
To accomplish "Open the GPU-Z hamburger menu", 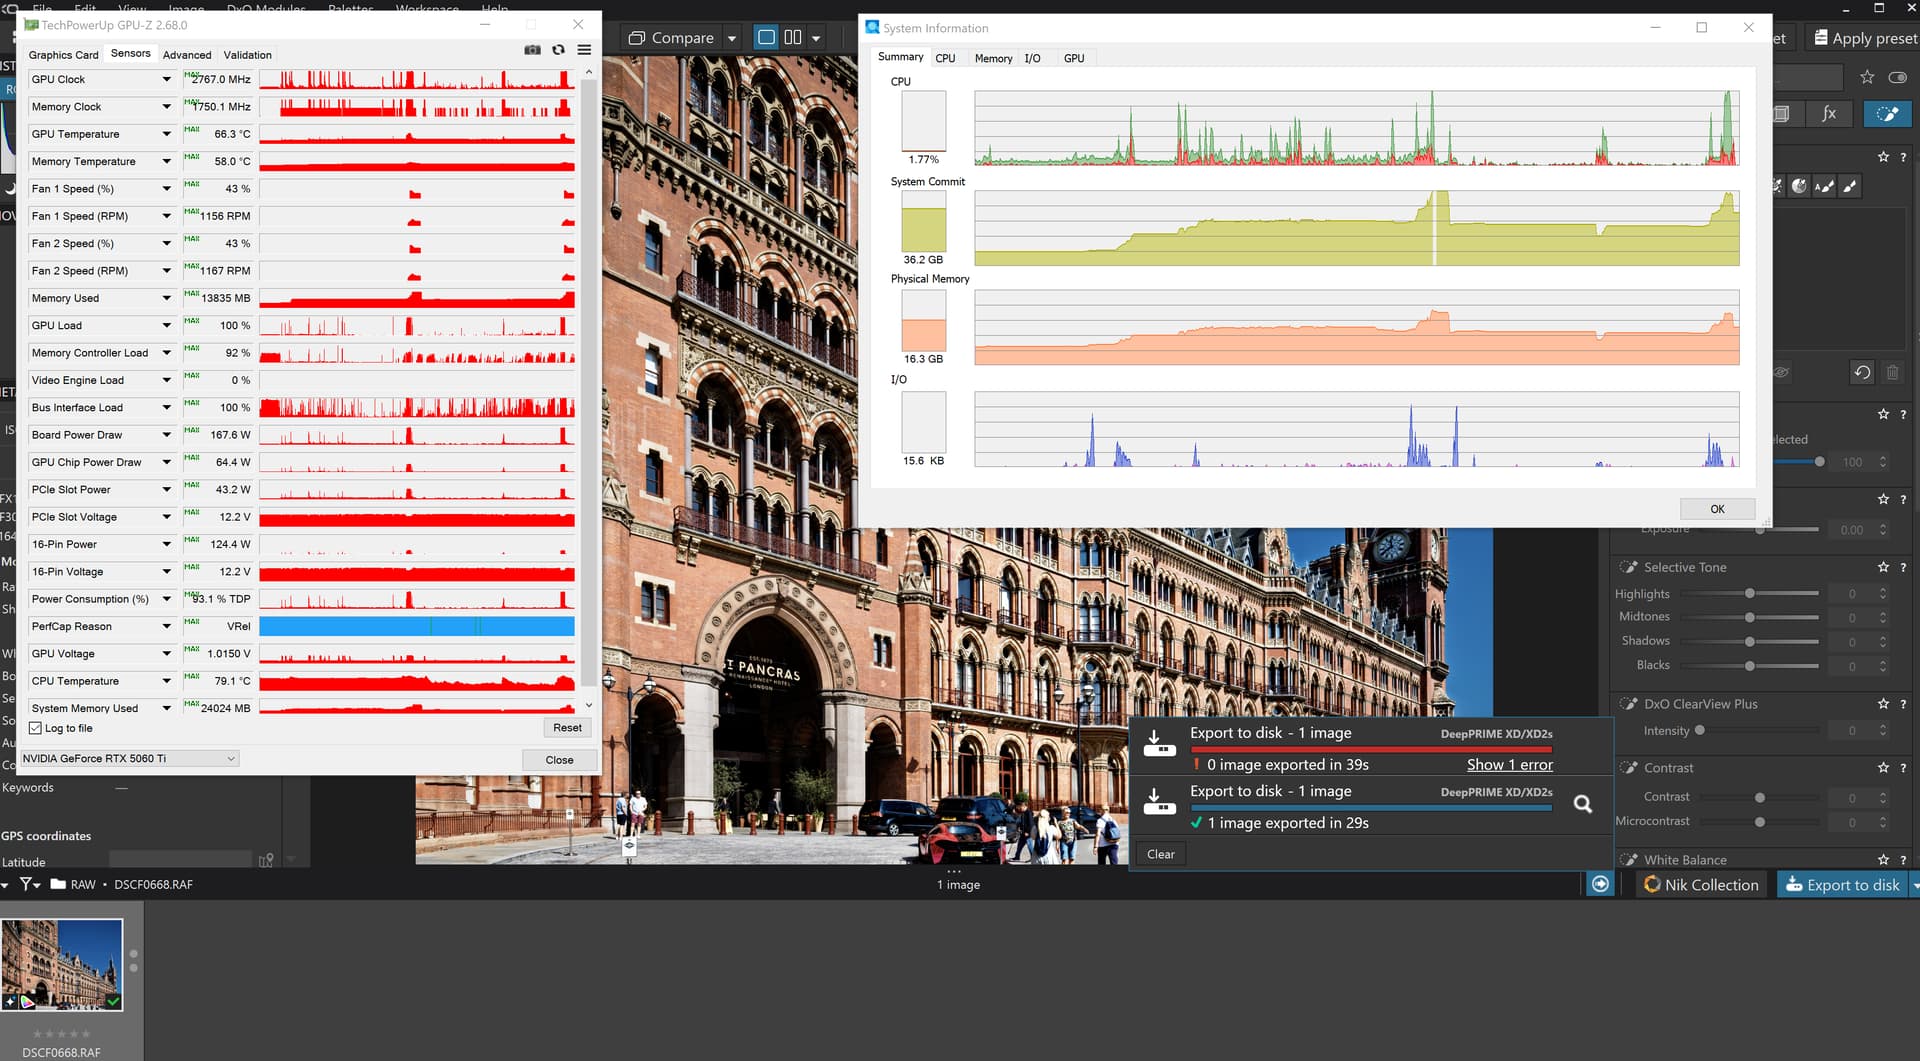I will tap(584, 50).
